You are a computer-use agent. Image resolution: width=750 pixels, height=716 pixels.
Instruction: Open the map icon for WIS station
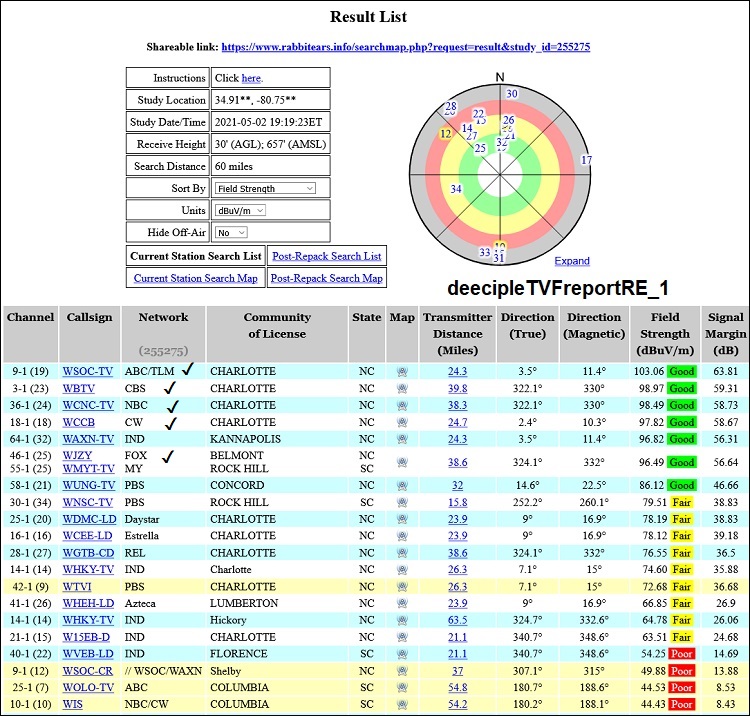pyautogui.click(x=401, y=705)
